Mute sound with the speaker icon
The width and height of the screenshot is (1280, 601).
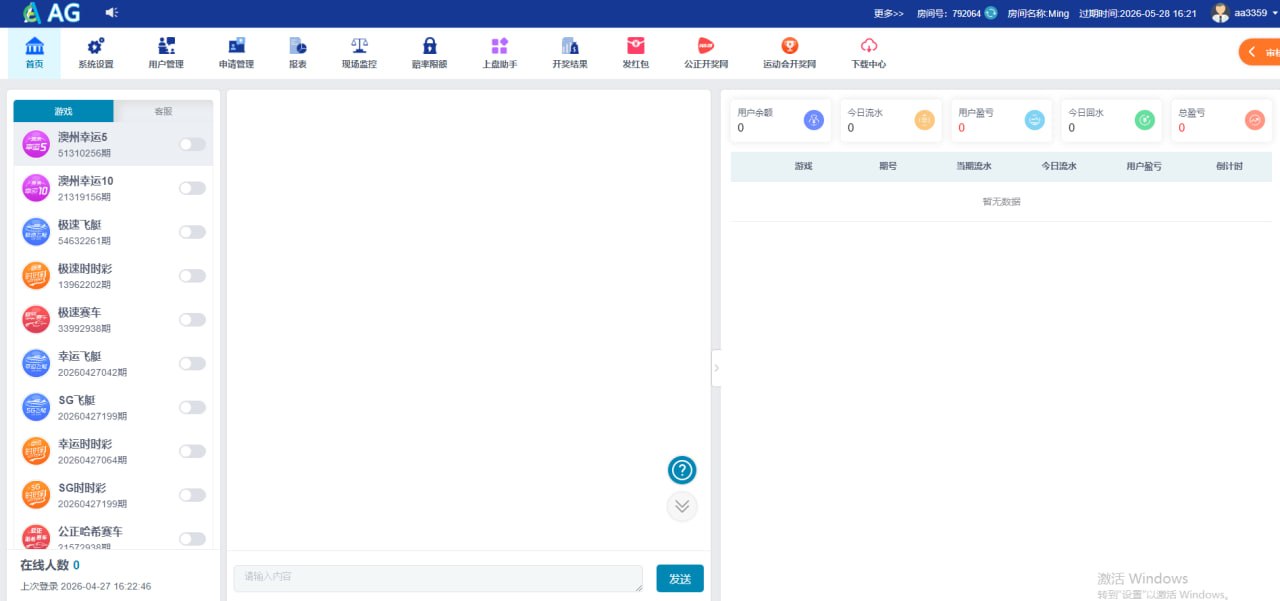111,13
